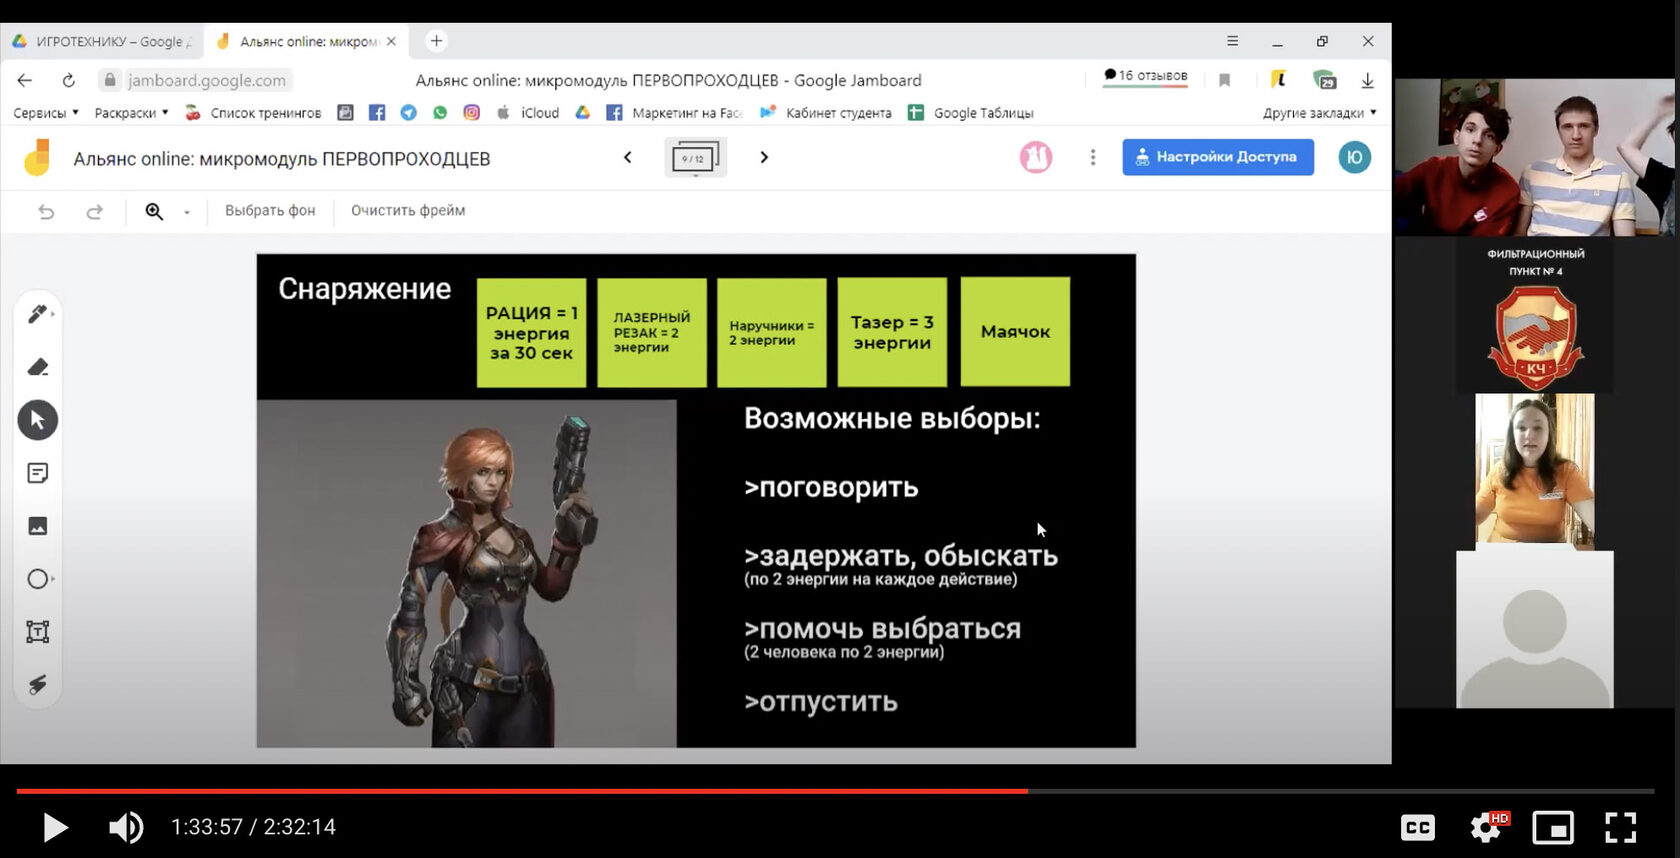The width and height of the screenshot is (1680, 858).
Task: Edit the jam title Альянс online: микромодуль ПЕРВОПРОХОДЦЕВ
Action: (x=282, y=159)
